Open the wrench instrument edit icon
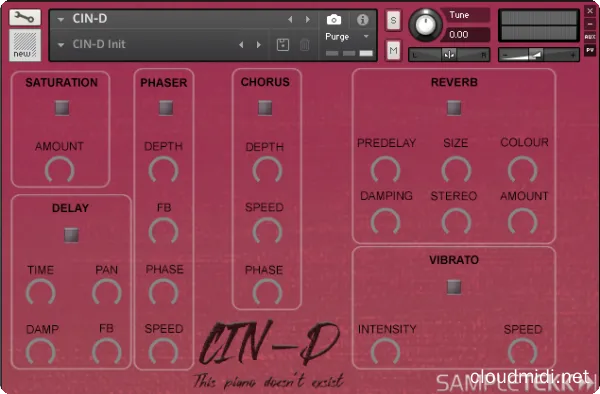 point(25,18)
